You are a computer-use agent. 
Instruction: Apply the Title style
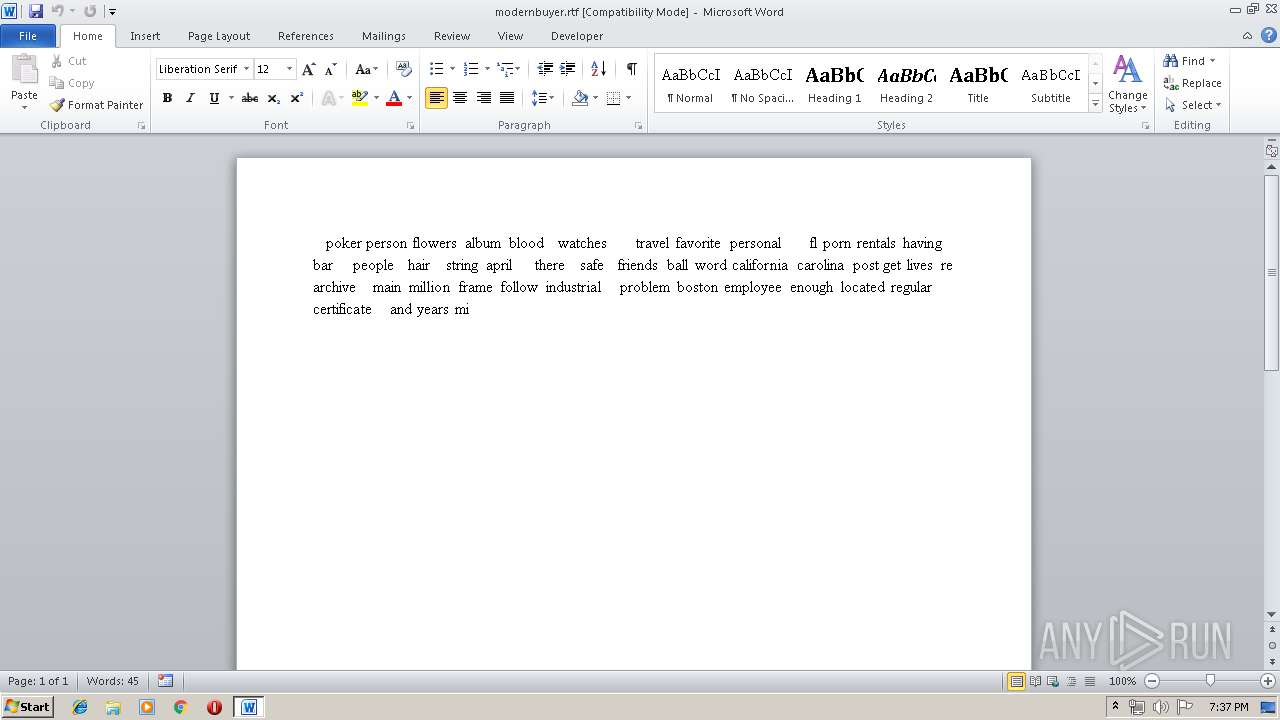[x=978, y=84]
